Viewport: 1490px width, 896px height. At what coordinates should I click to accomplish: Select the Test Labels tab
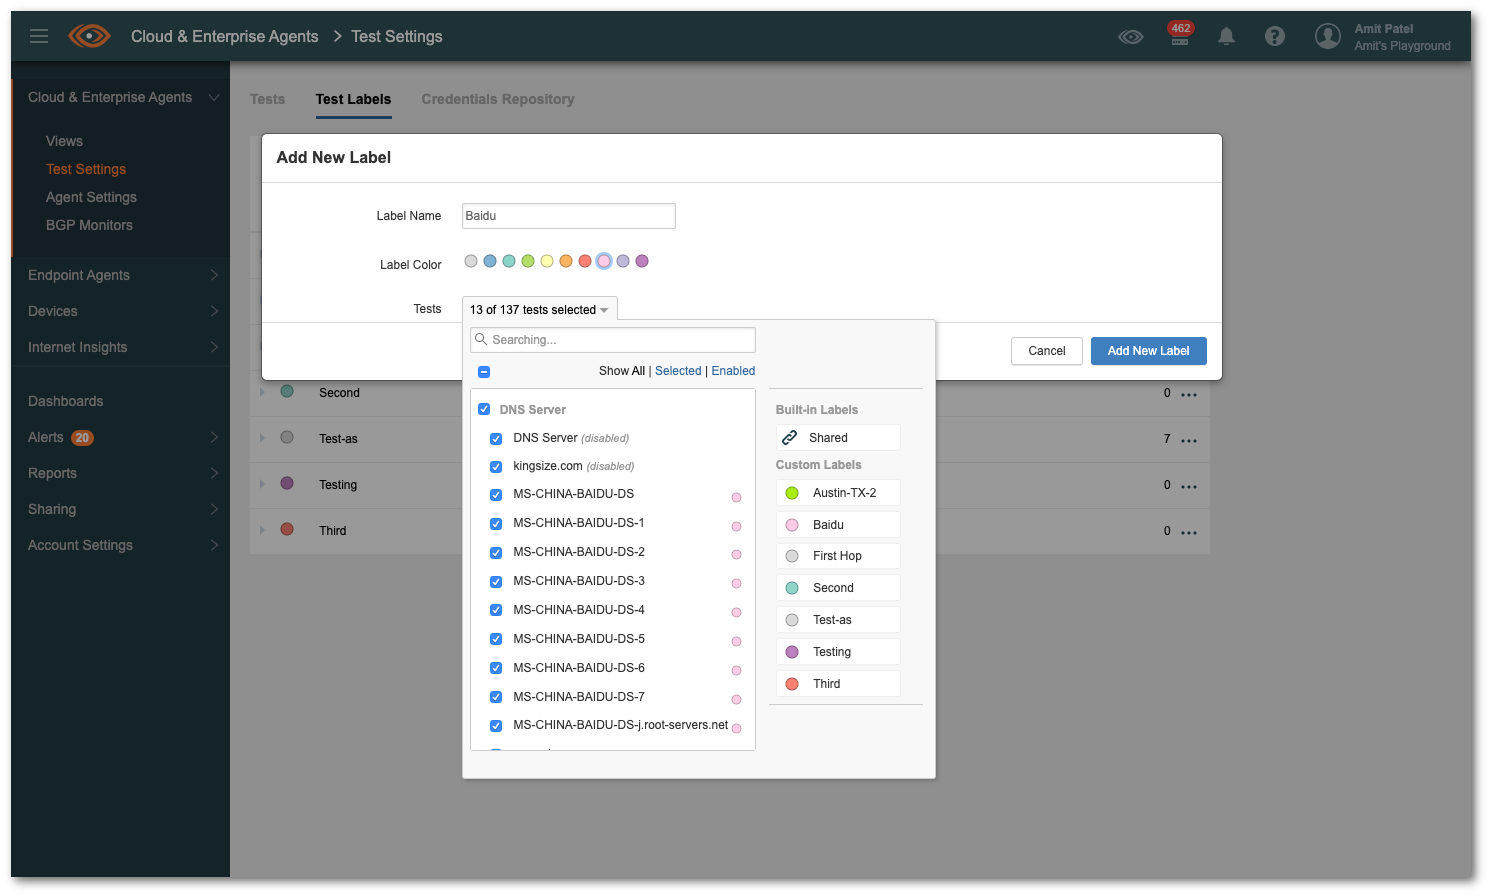tap(353, 99)
